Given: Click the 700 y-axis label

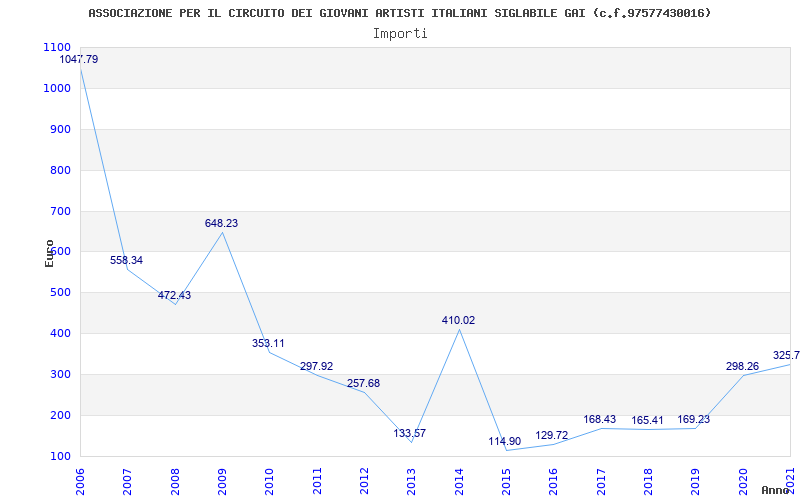Looking at the screenshot, I should 60,211.
